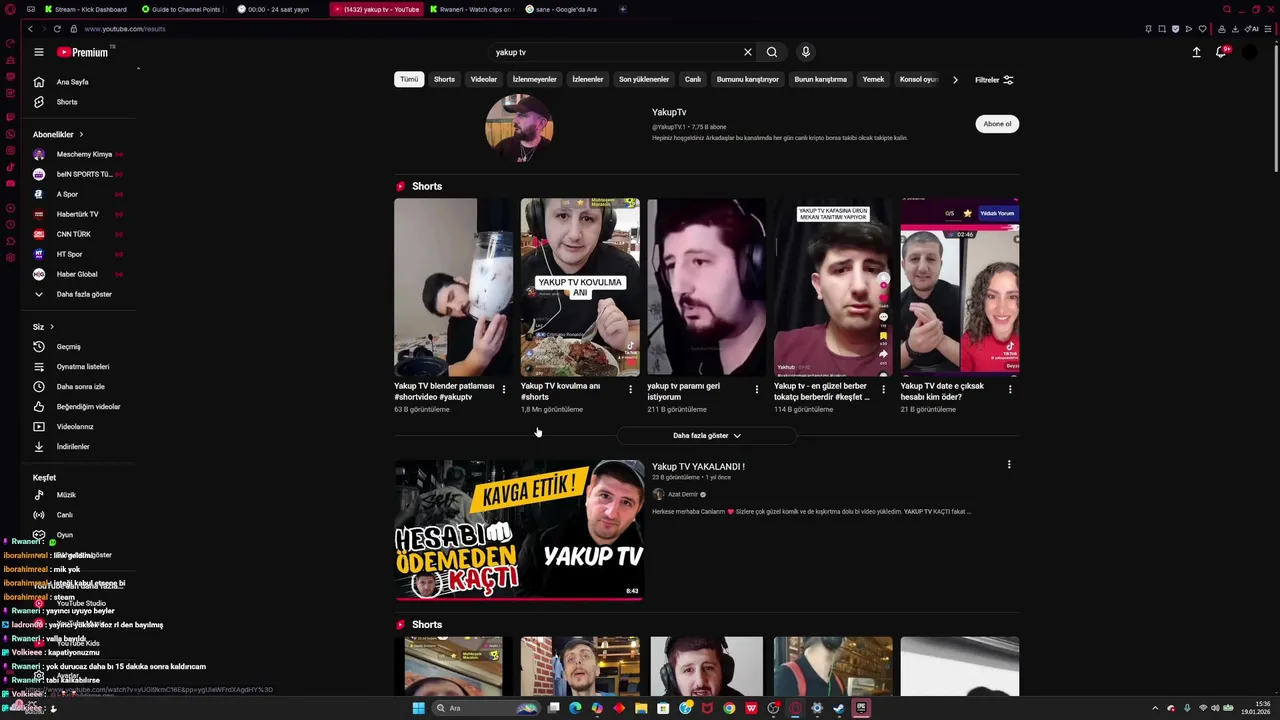Click the browser address bar
The width and height of the screenshot is (1280, 720).
600,29
